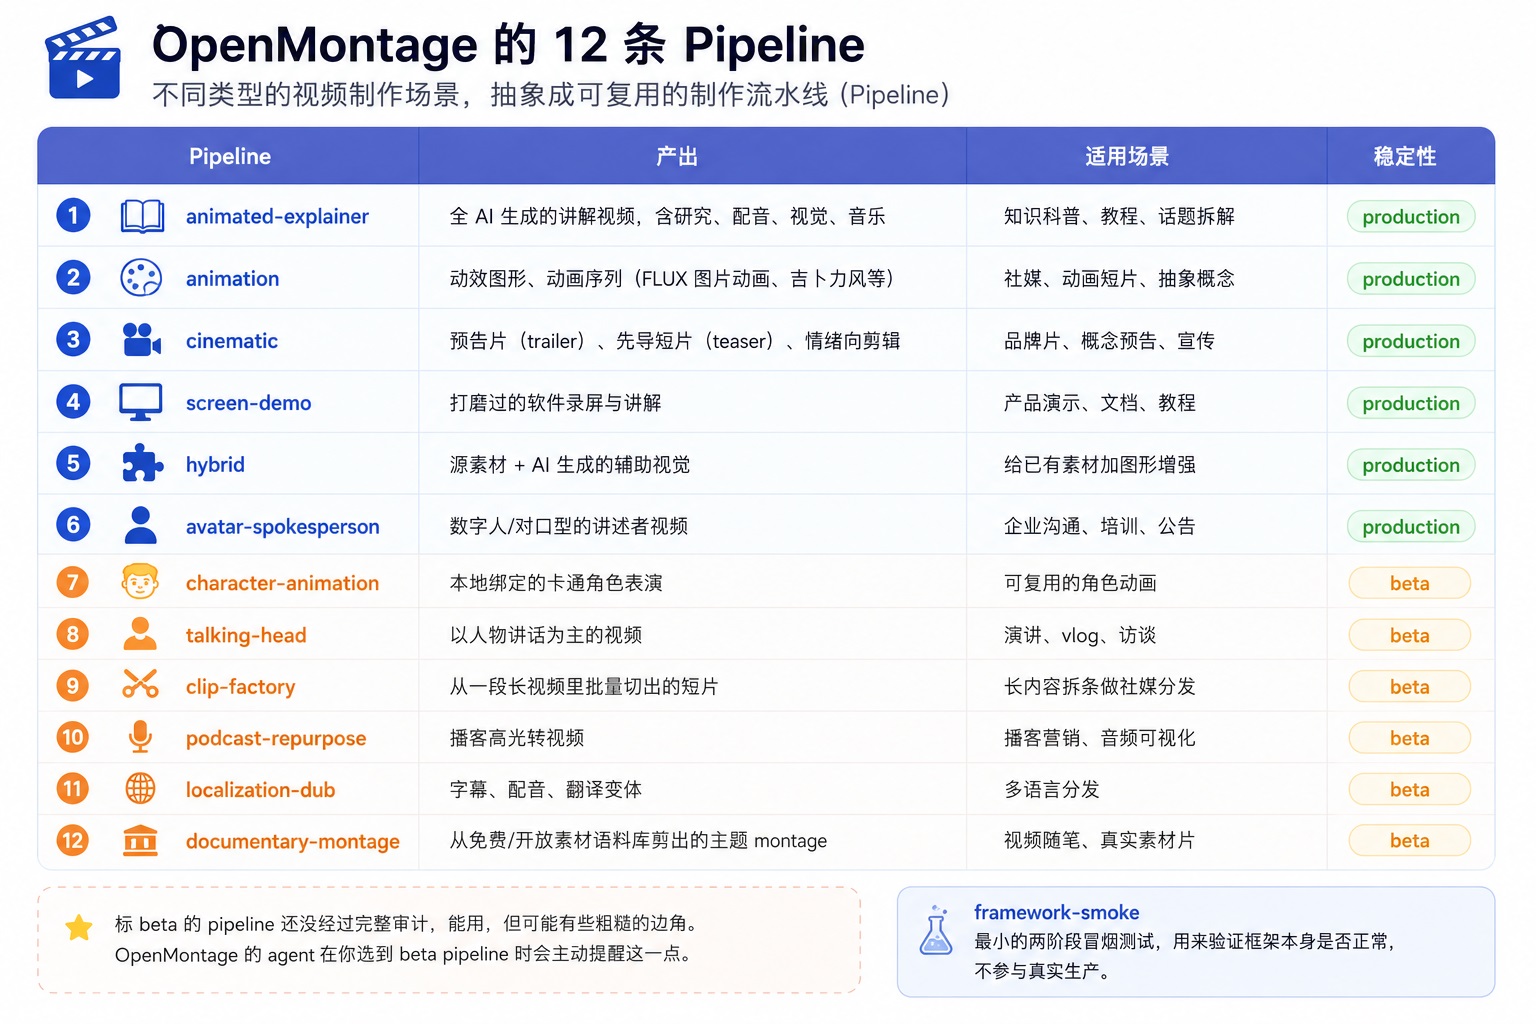Click the text 打磨过的软件录屏与讲解
The width and height of the screenshot is (1536, 1024).
point(555,403)
